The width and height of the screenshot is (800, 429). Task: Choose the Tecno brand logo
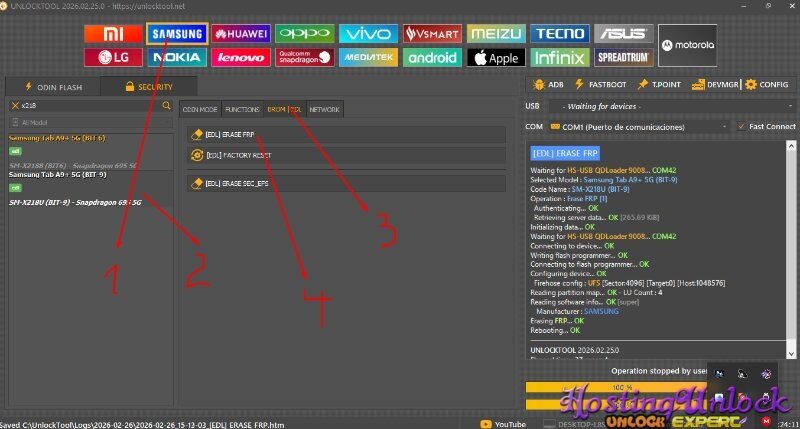coord(560,34)
